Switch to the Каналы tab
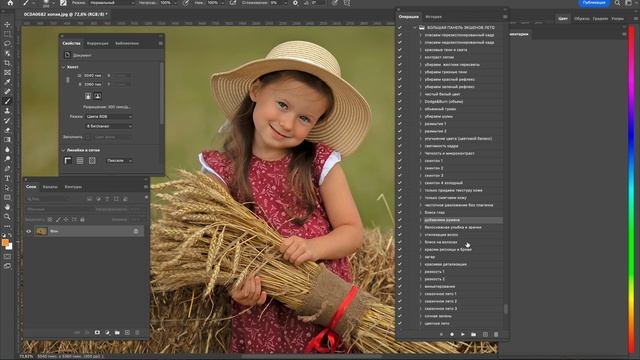Screen dimensions: 640x360 (50, 187)
